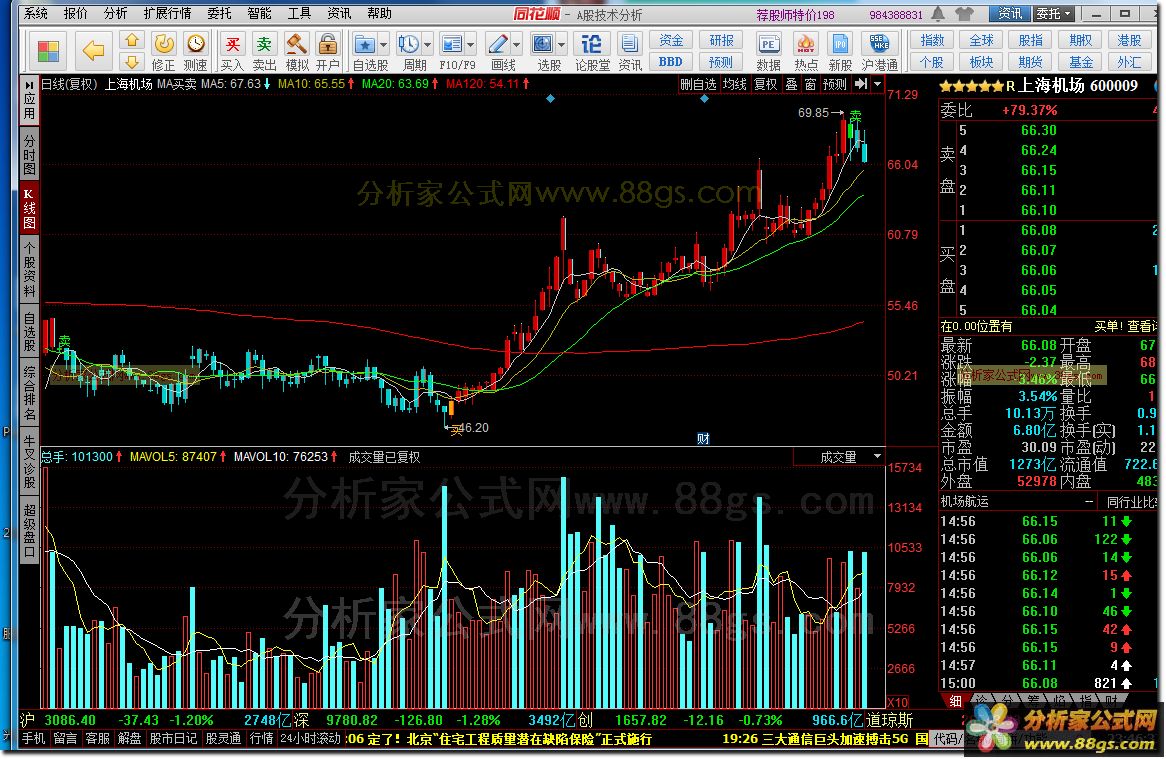1166x759 pixels.
Task: Switch to the 综合排名 sidebar tab
Action: tap(30, 393)
